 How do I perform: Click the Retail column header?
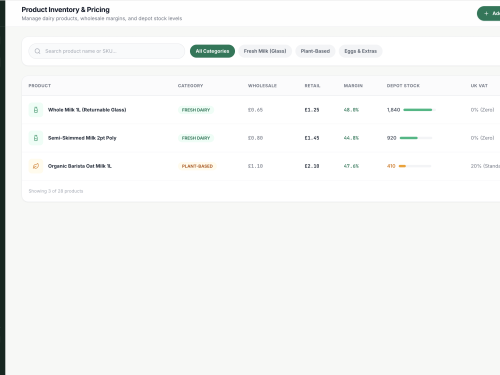click(x=312, y=86)
